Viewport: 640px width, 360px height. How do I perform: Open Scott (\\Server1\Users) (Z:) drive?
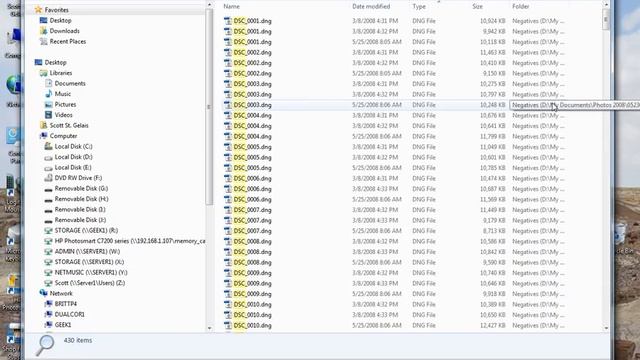90,283
